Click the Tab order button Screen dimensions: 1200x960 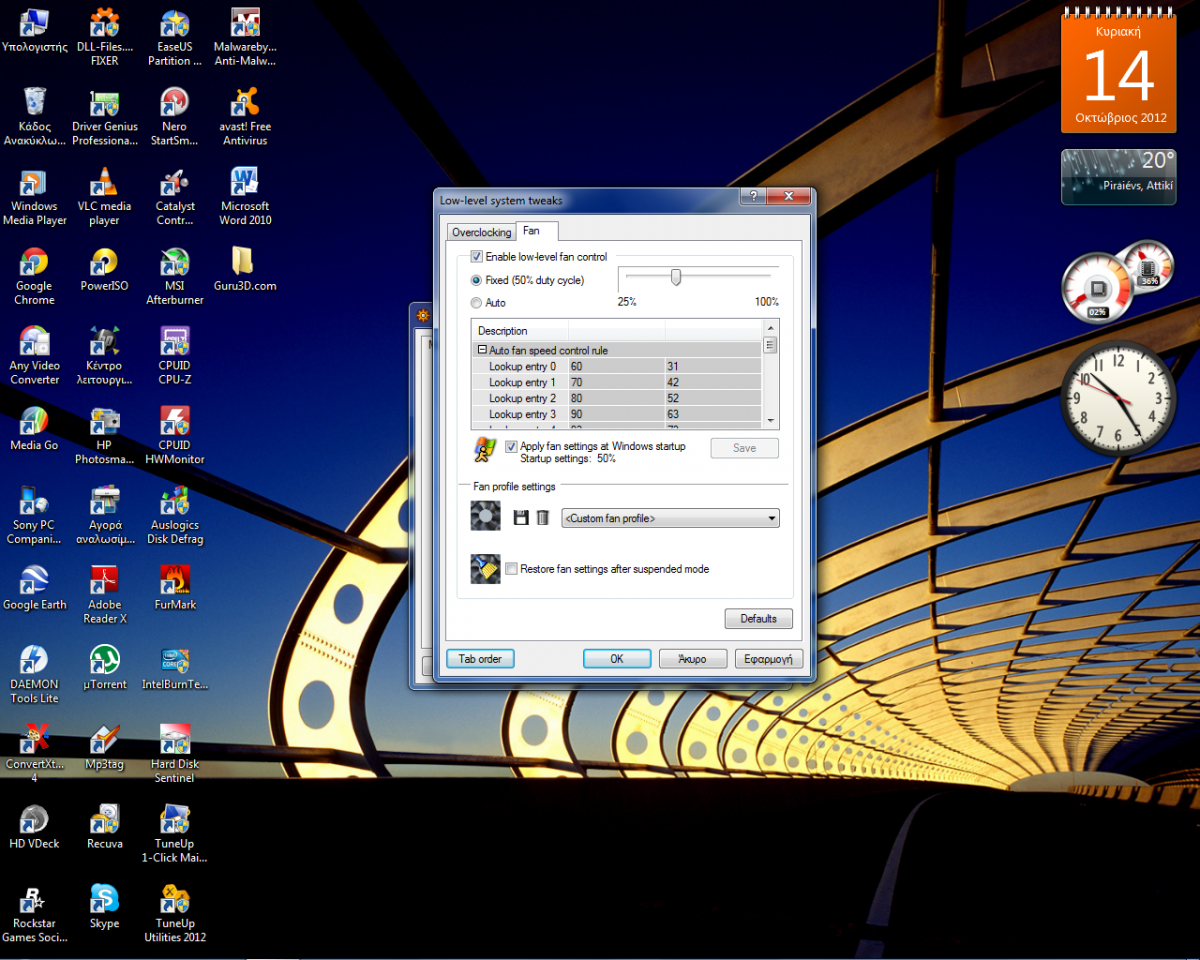[480, 659]
